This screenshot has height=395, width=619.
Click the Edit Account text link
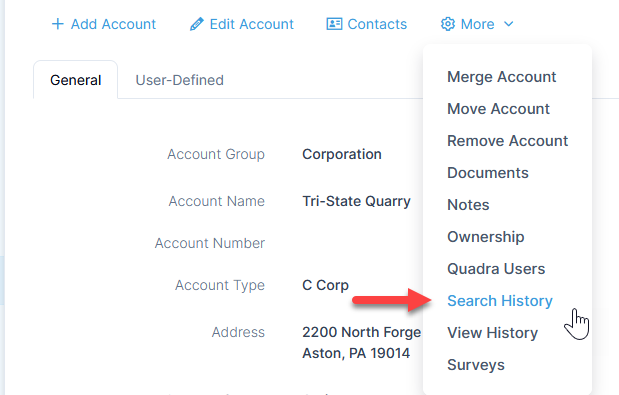[251, 24]
